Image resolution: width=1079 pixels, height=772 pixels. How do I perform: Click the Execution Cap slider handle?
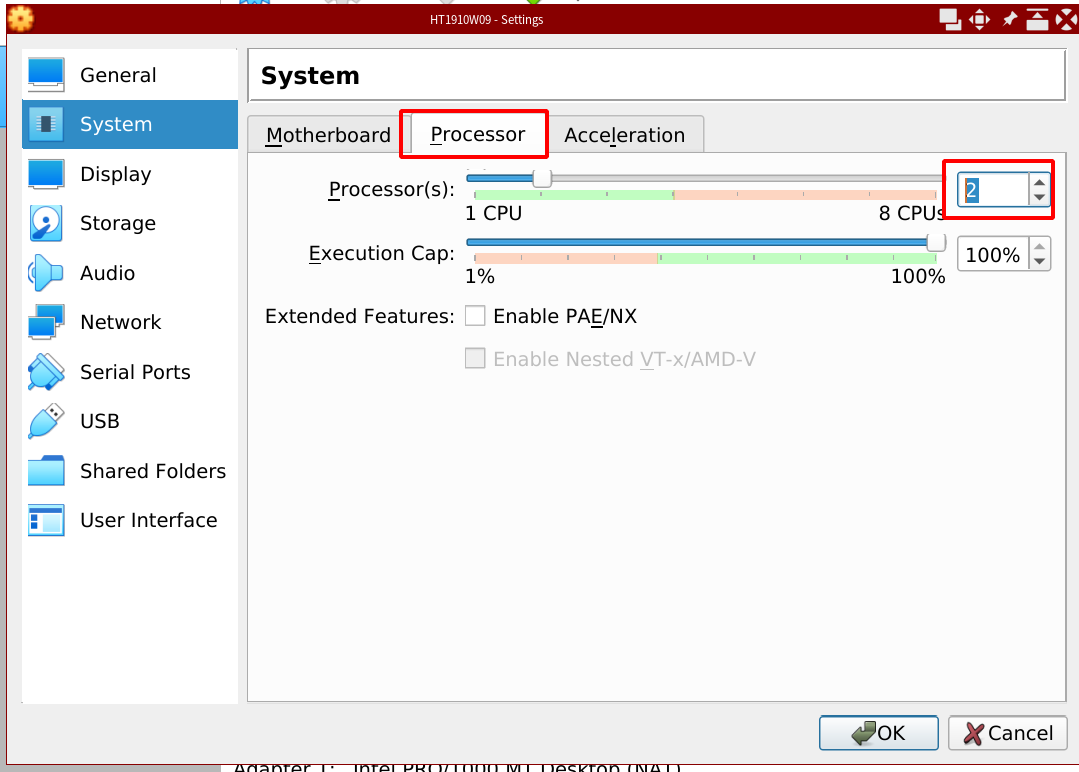936,242
